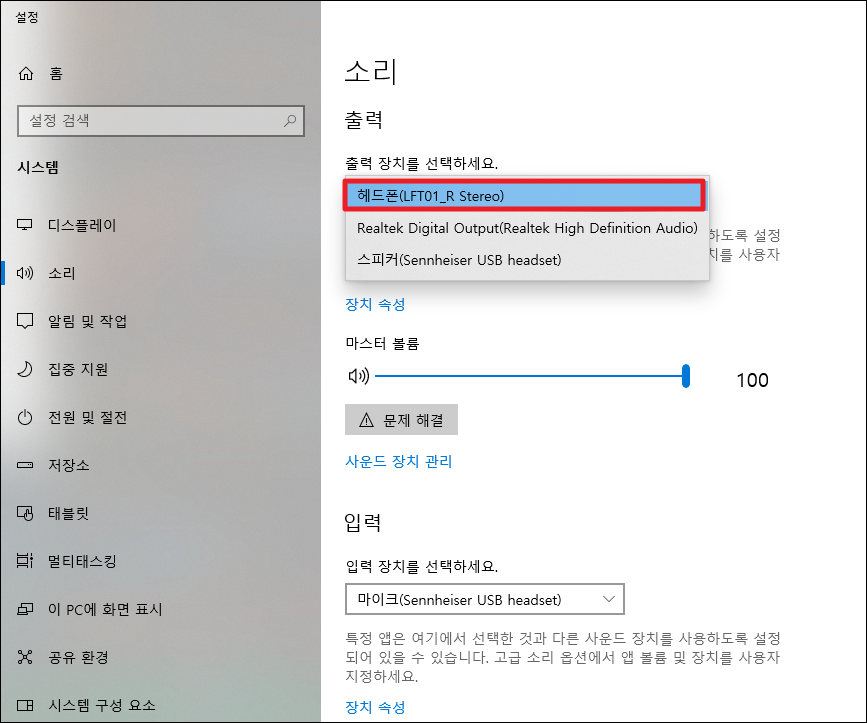This screenshot has width=867, height=723.
Task: Click the Multitasking icon
Action: point(26,561)
